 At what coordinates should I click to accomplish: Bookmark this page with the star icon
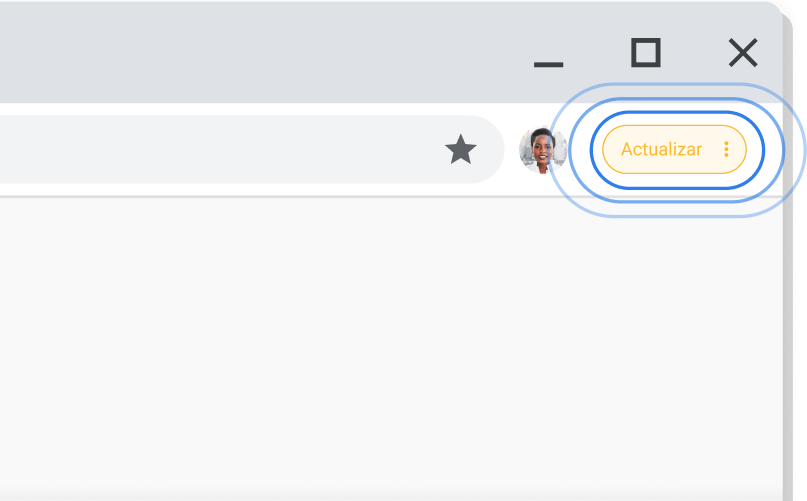click(460, 150)
